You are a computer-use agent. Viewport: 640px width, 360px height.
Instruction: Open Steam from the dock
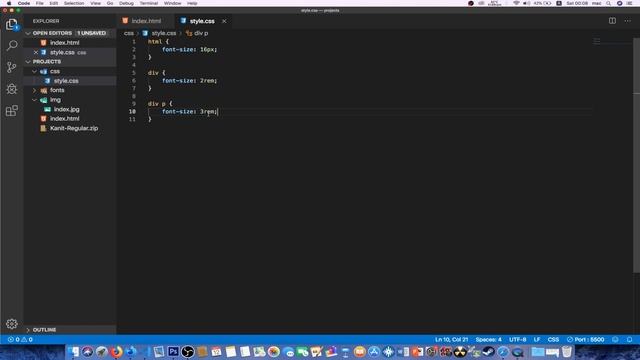(489, 351)
